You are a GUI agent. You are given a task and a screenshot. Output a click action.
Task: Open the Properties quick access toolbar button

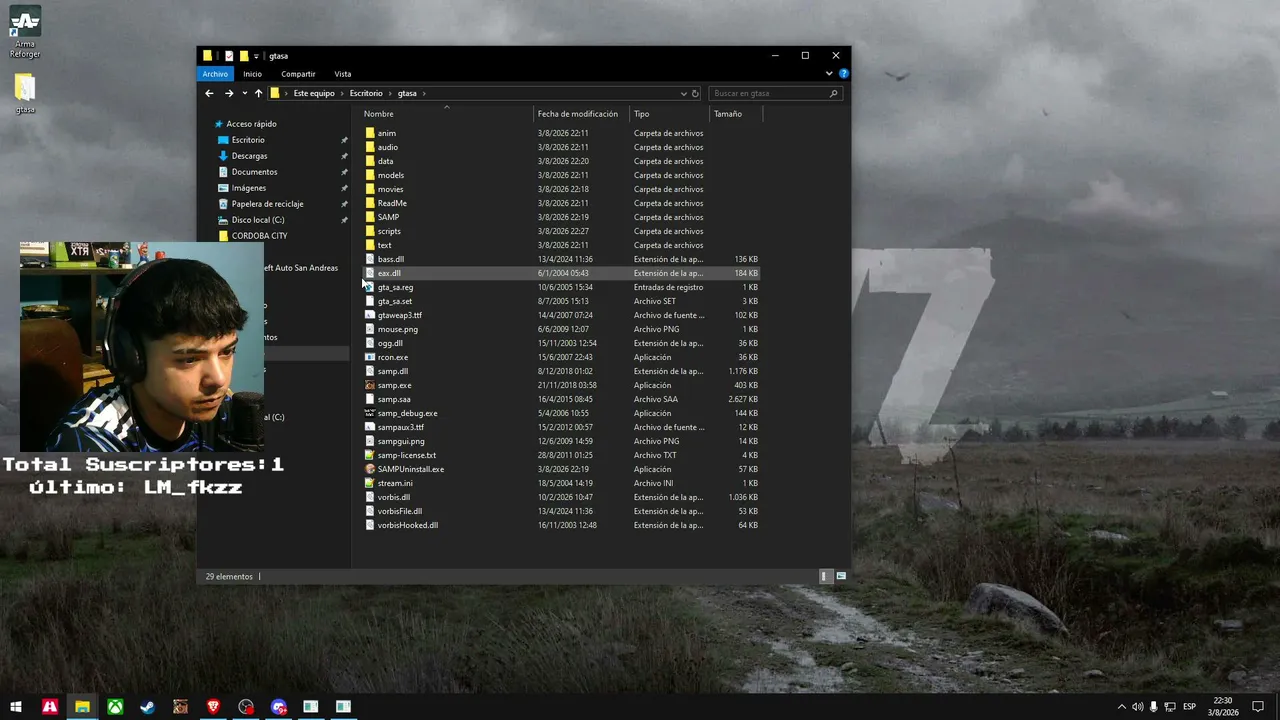click(x=229, y=56)
